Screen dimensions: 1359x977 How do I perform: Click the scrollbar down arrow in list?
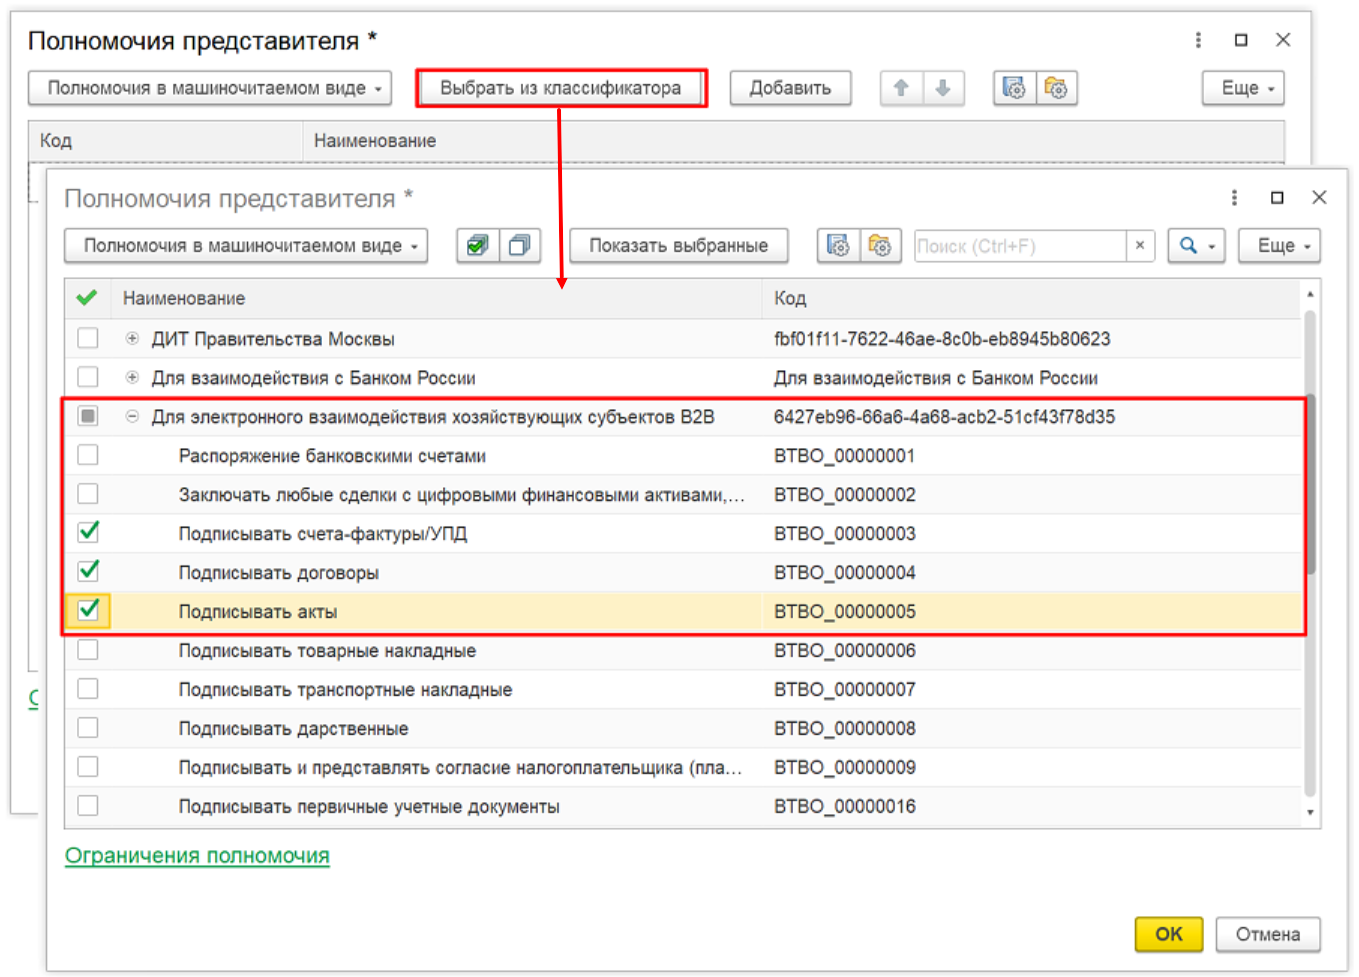1310,813
